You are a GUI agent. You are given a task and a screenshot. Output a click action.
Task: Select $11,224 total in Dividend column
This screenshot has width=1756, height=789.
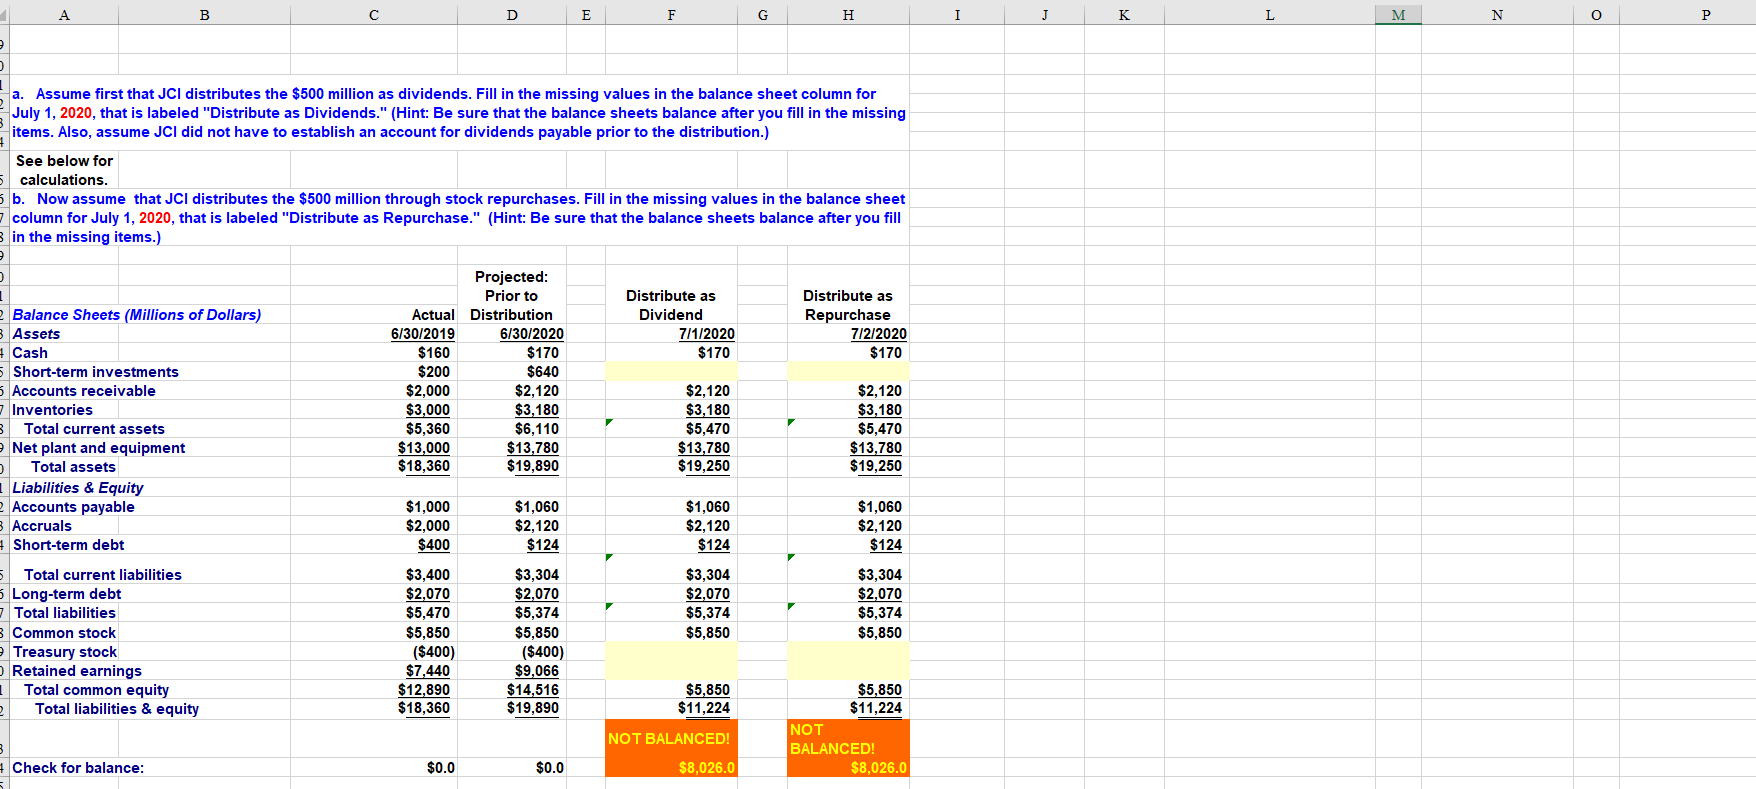pyautogui.click(x=704, y=708)
